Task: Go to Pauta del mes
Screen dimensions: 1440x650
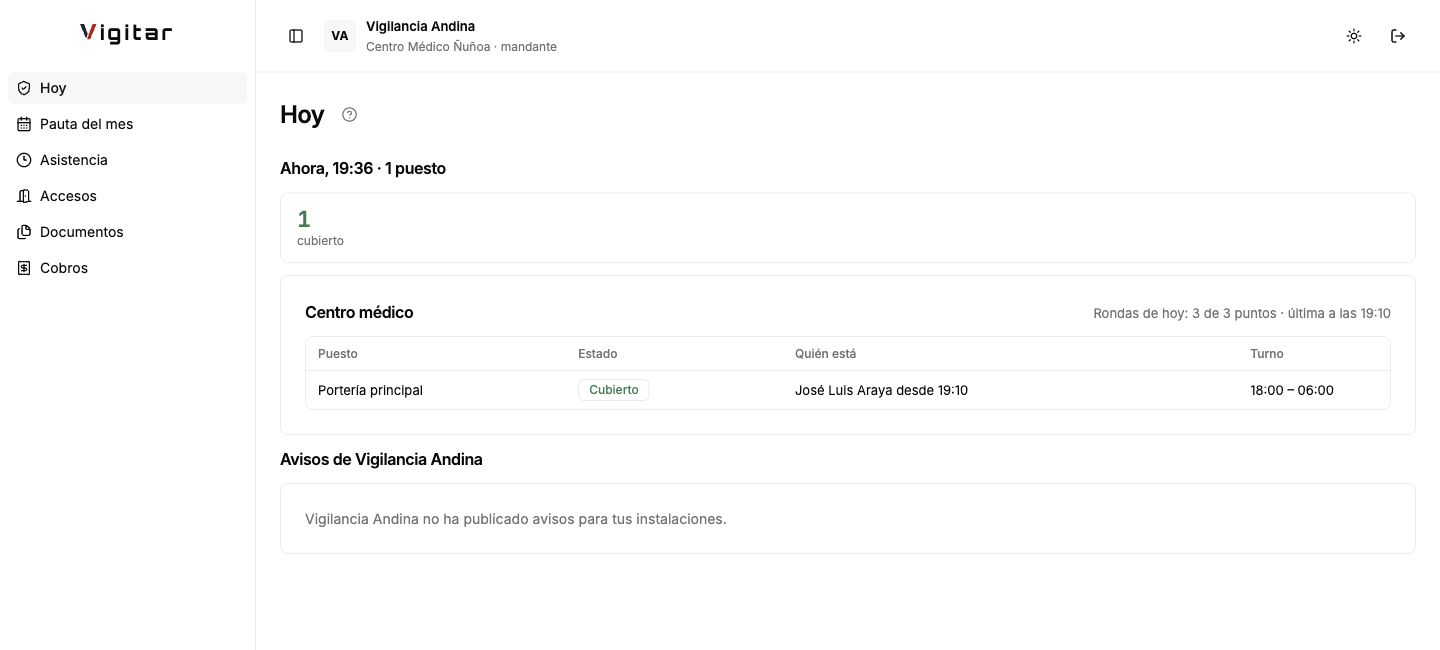Action: 127,124
